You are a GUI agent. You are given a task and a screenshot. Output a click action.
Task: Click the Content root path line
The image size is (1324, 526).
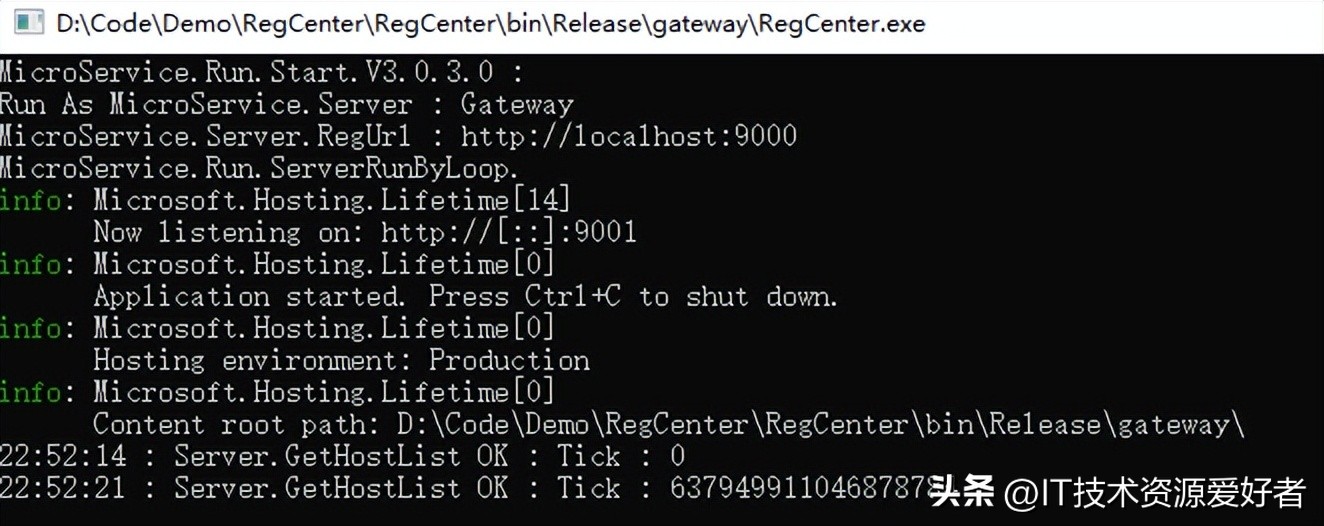click(x=668, y=424)
